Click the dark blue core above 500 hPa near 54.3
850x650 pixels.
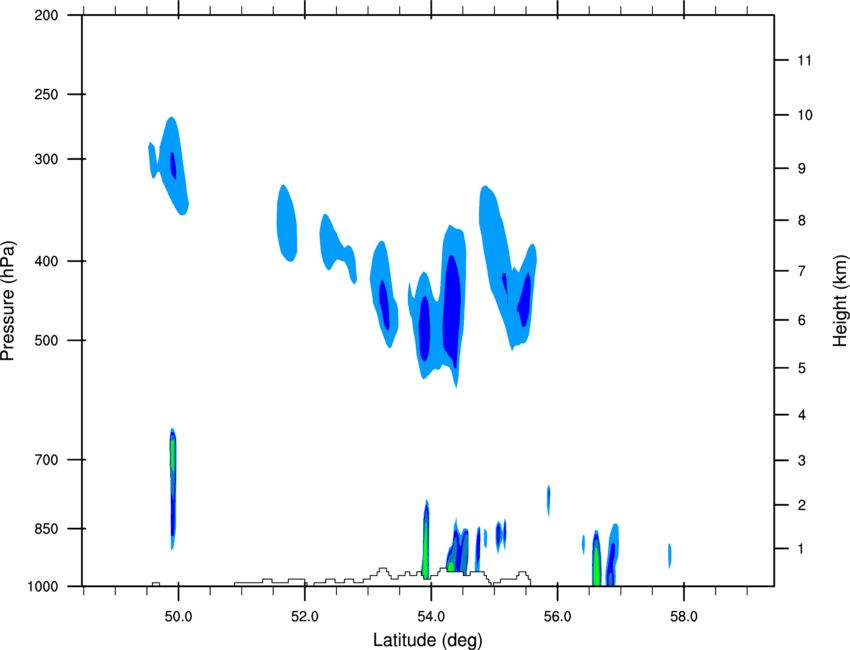(x=452, y=309)
